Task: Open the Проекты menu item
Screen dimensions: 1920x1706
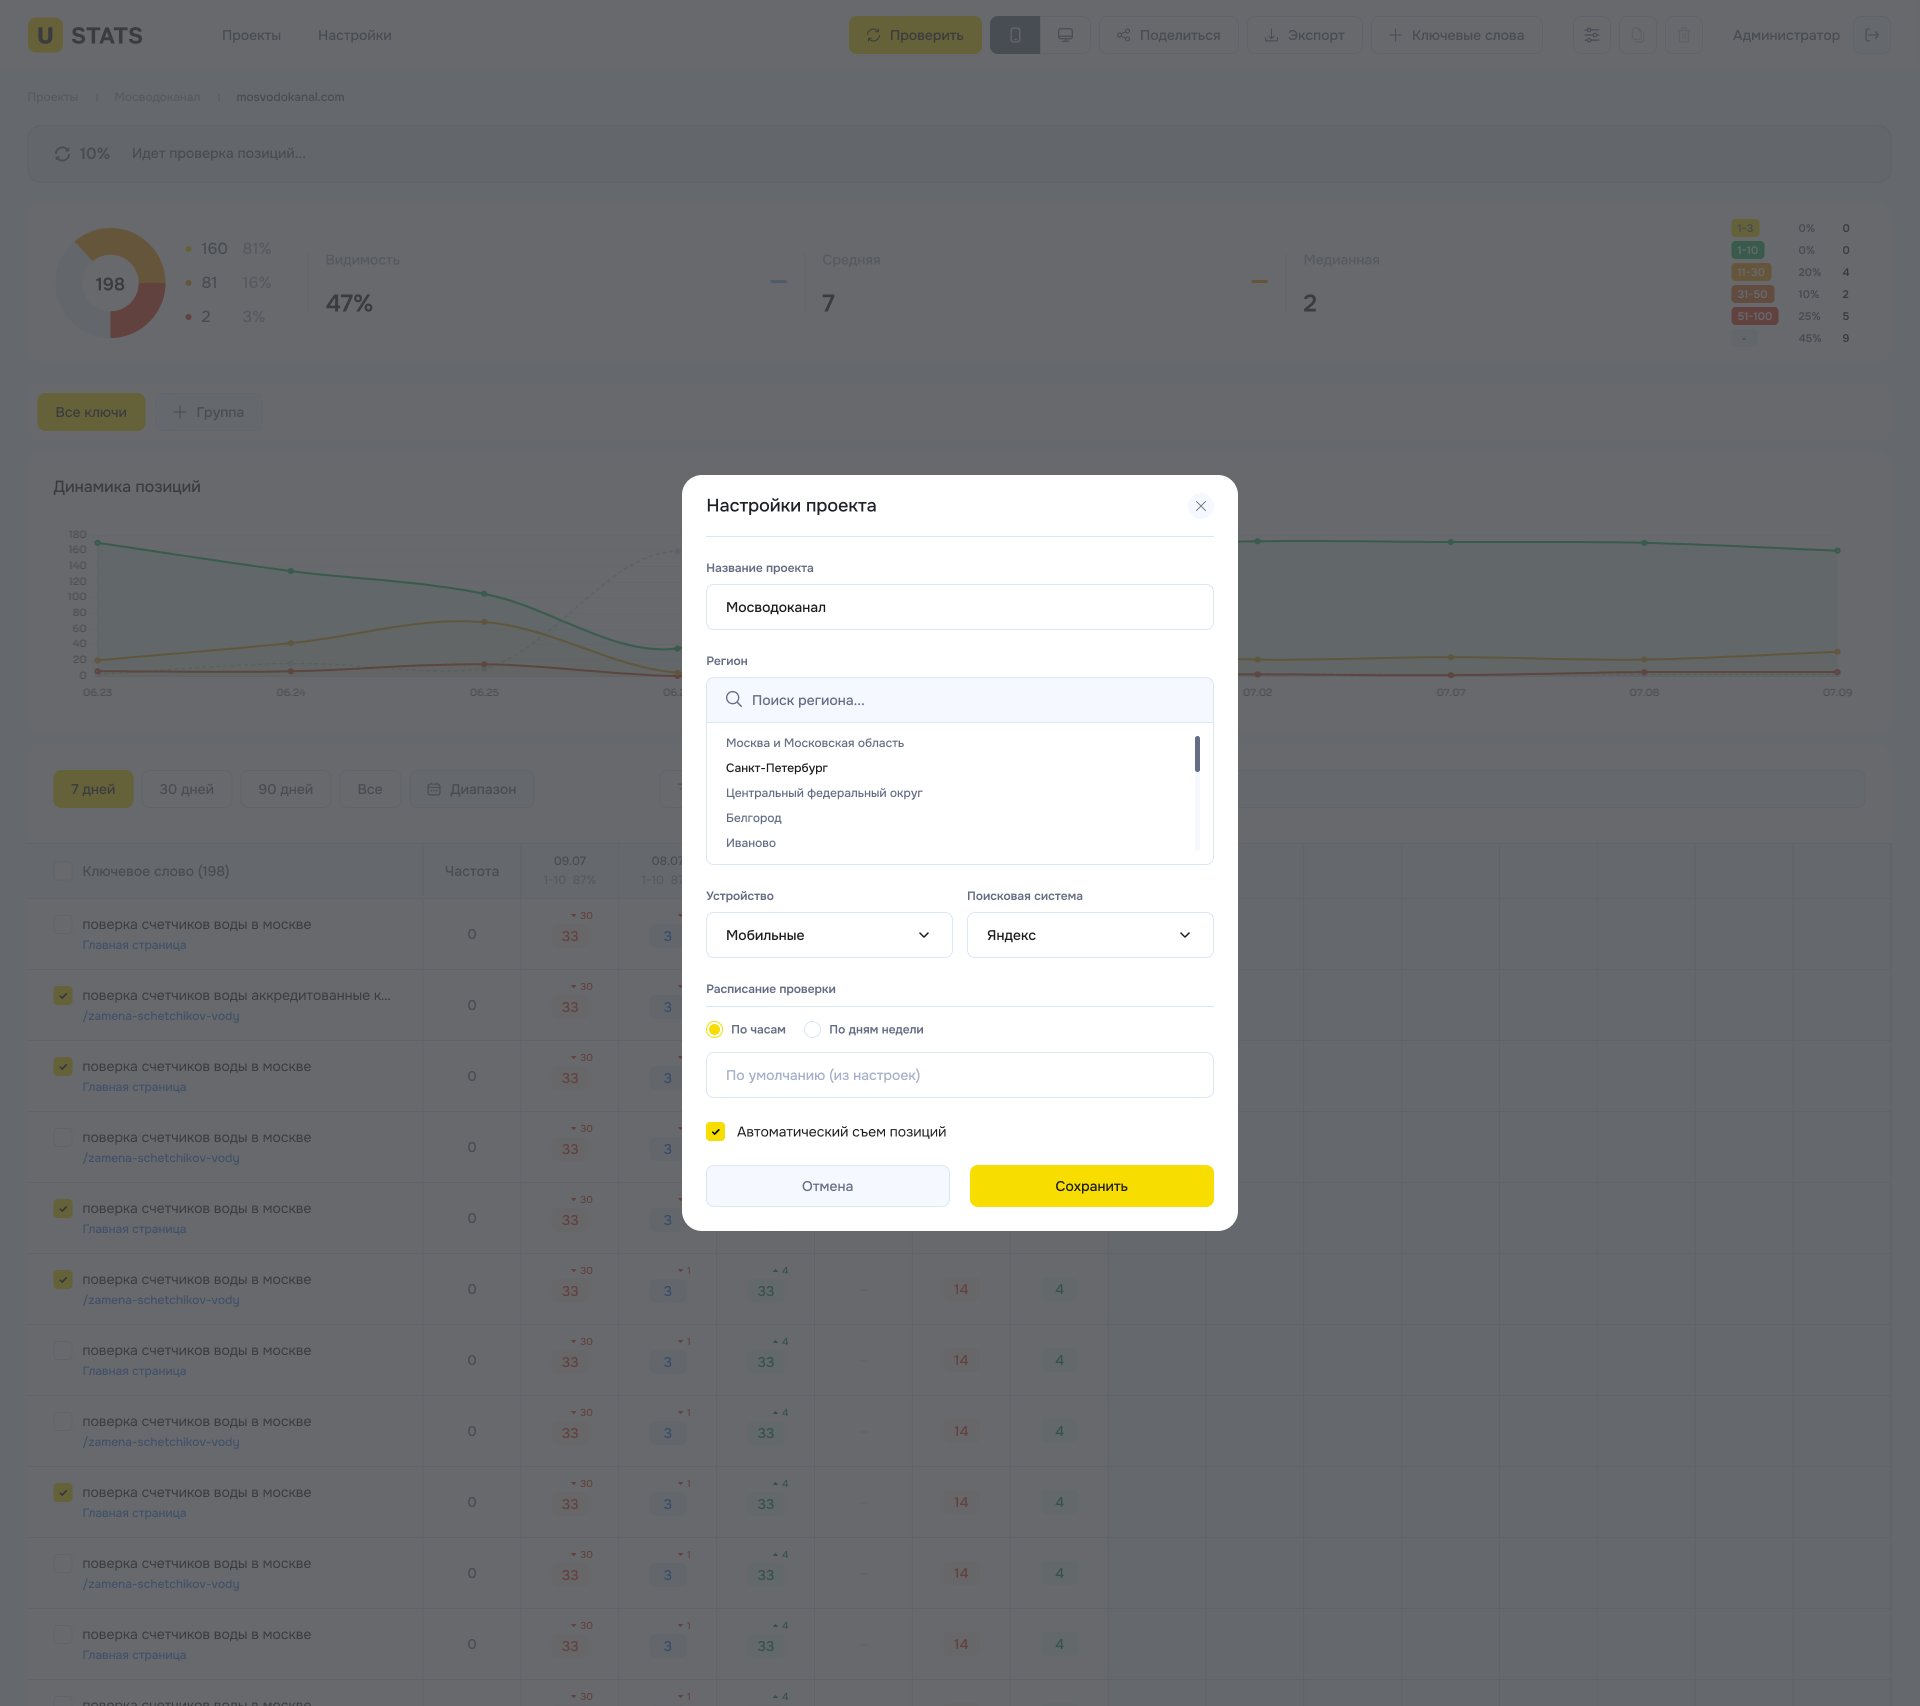Action: click(x=251, y=35)
